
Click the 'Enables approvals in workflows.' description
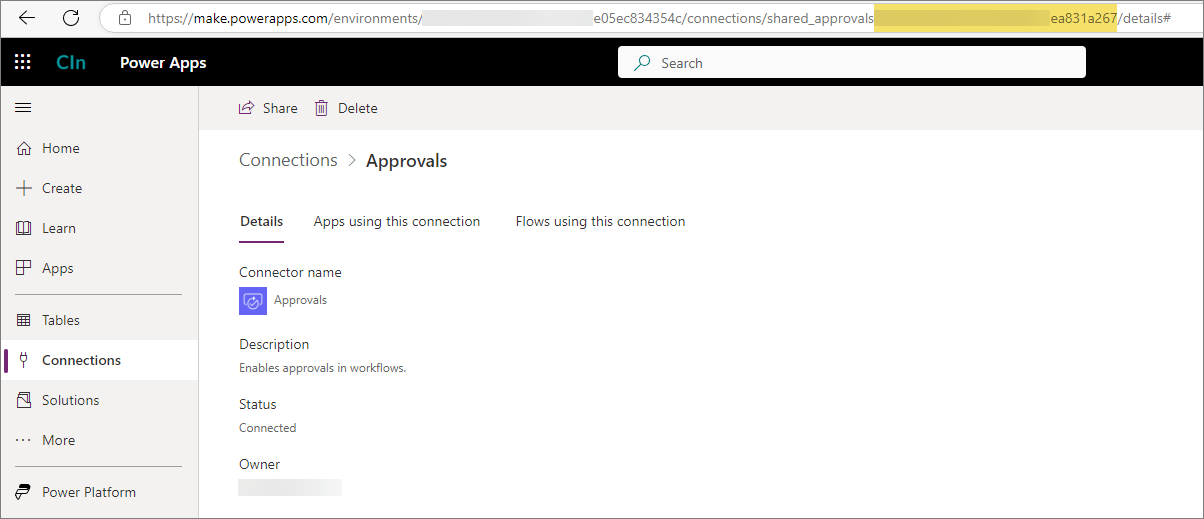click(322, 368)
